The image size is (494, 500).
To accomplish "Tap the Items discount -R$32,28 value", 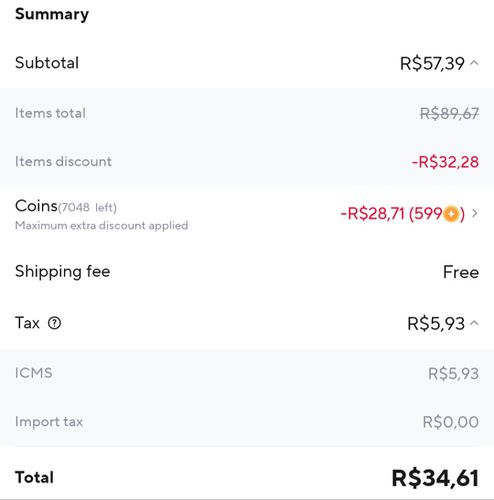I will (445, 162).
